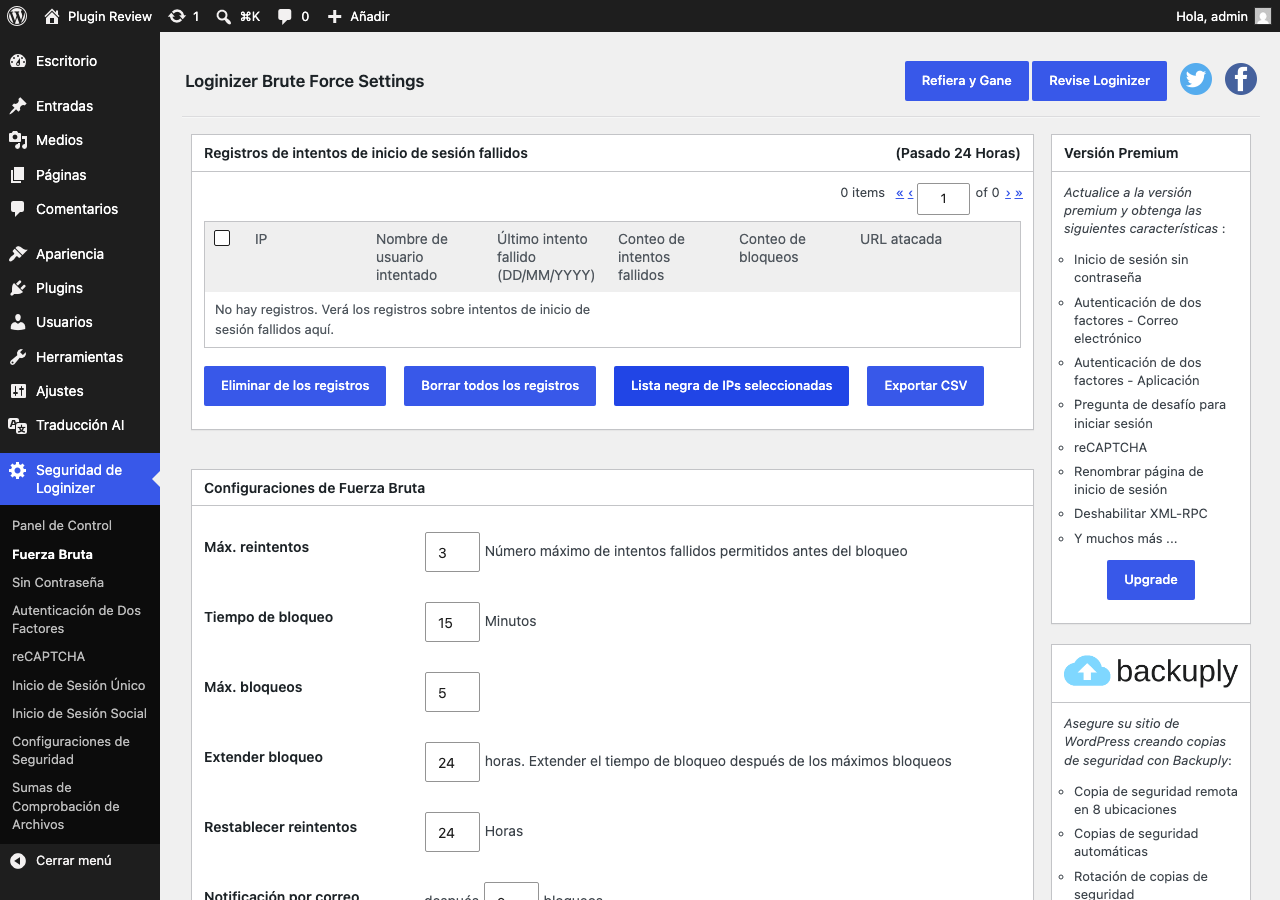1280x900 pixels.
Task: Open Configuraciones de Seguridad submenu
Action: 71,750
